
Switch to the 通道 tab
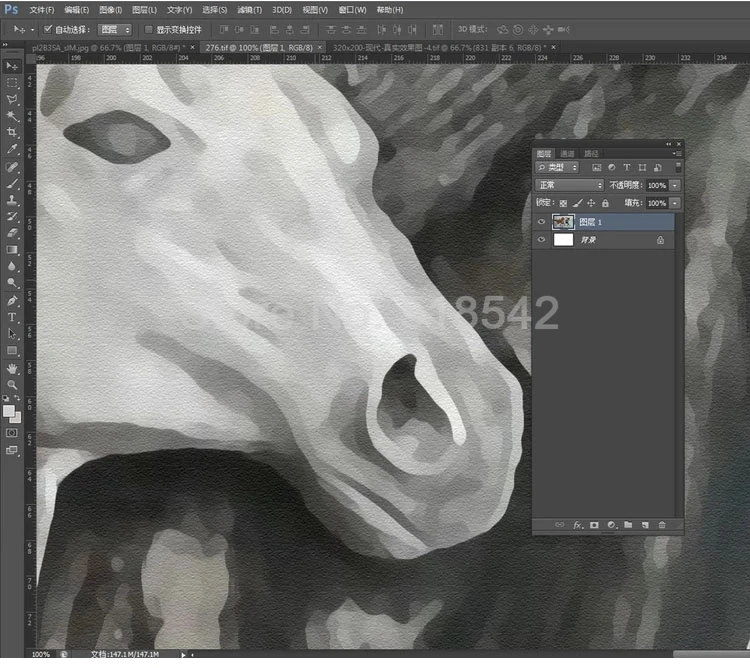tap(567, 153)
